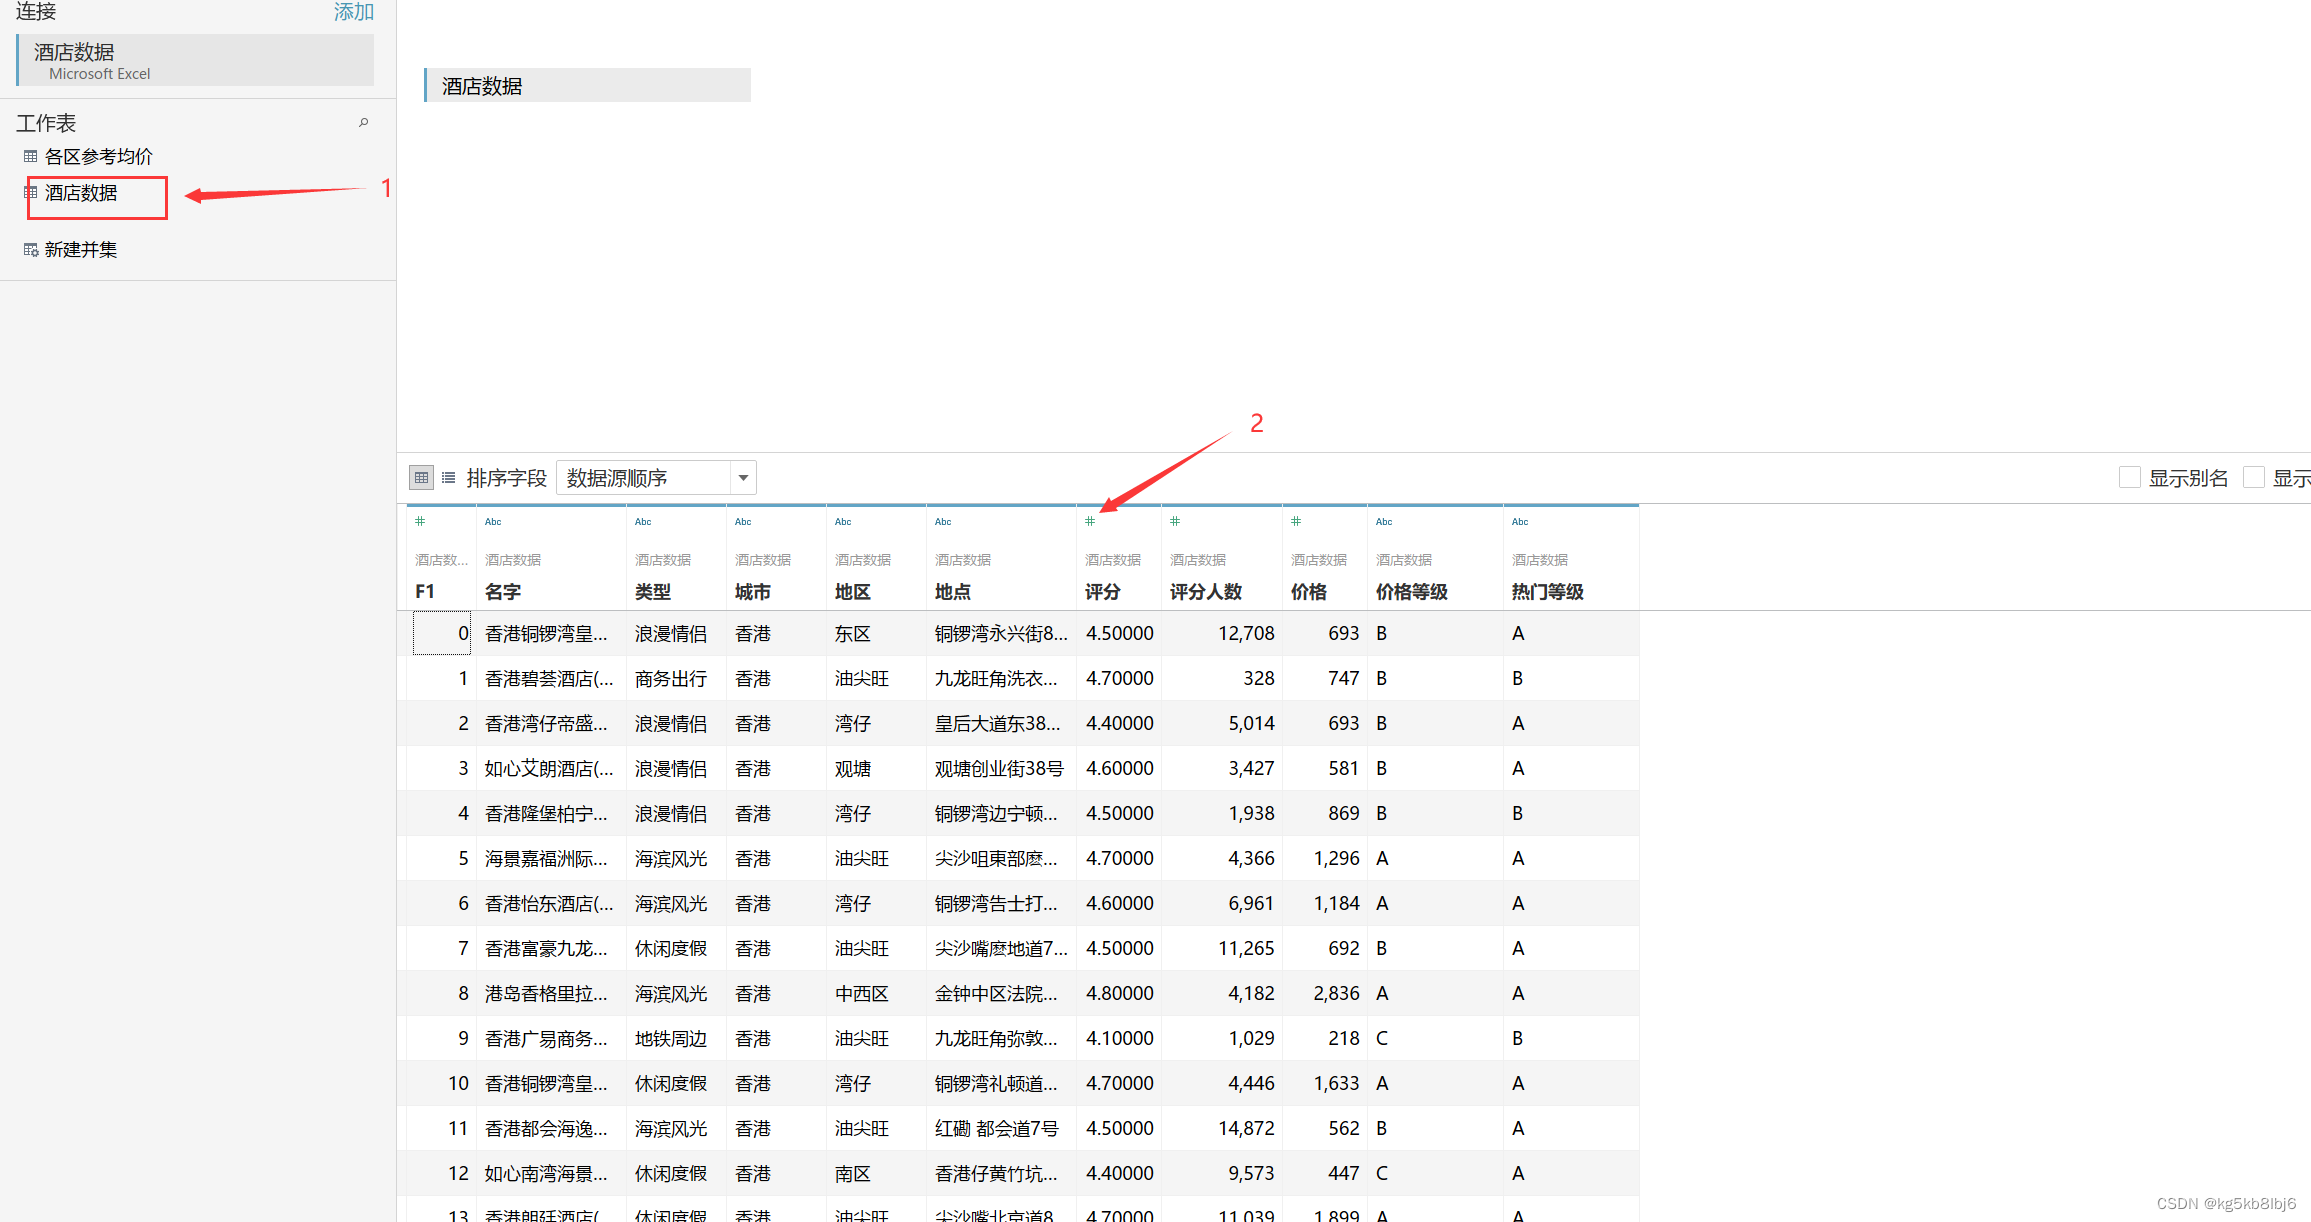Click the union icon beside 新建并集

(31, 249)
